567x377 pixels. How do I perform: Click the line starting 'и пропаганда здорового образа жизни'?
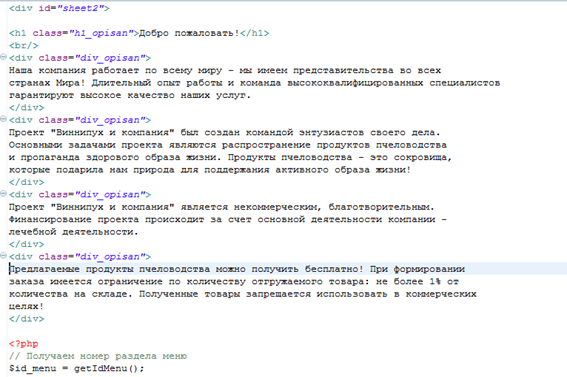tap(230, 158)
